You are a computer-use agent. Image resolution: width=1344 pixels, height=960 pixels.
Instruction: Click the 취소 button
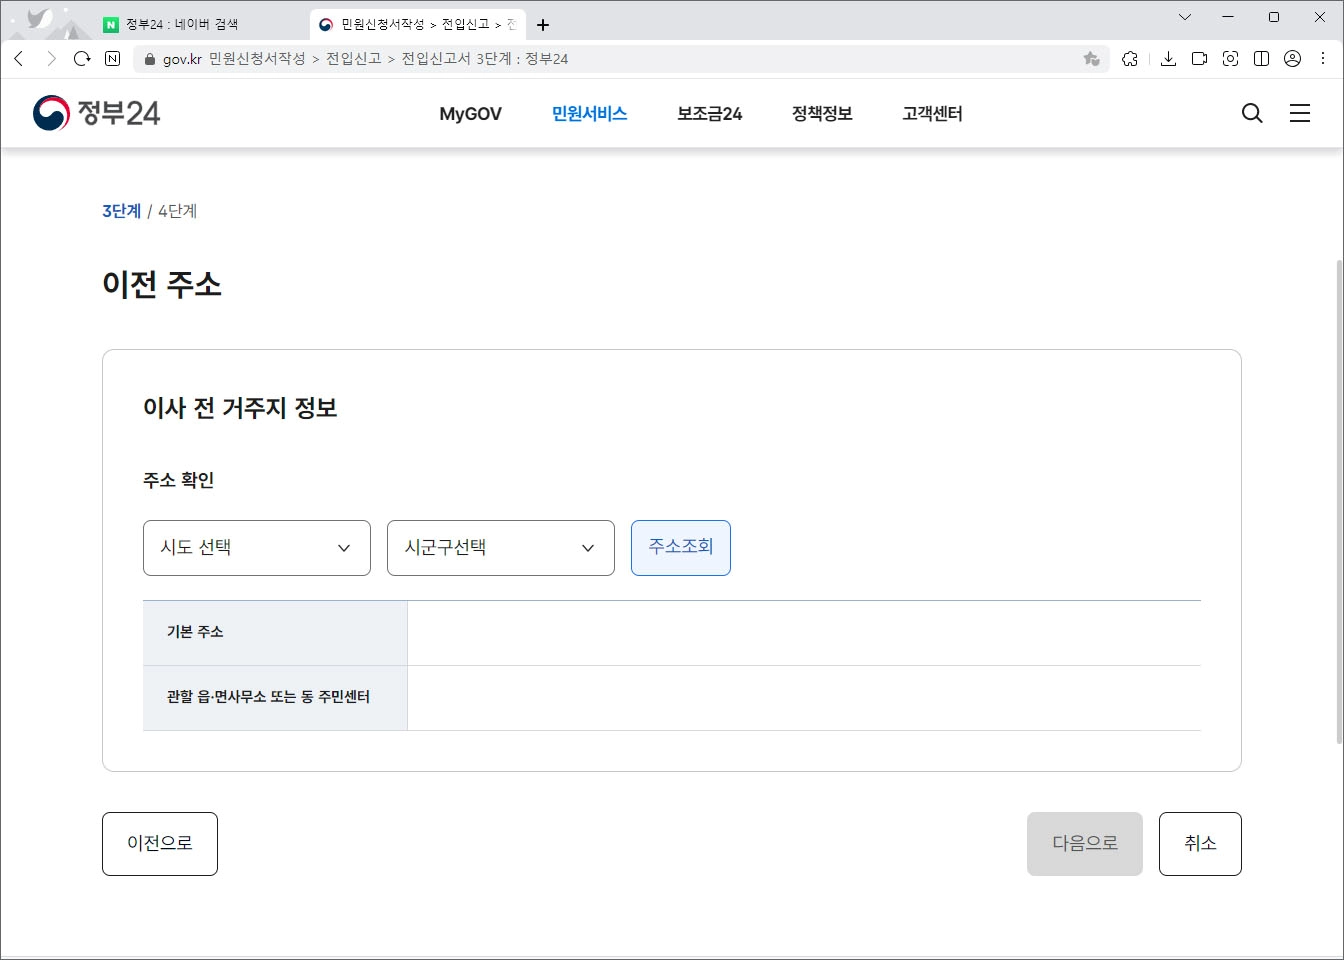pyautogui.click(x=1200, y=843)
